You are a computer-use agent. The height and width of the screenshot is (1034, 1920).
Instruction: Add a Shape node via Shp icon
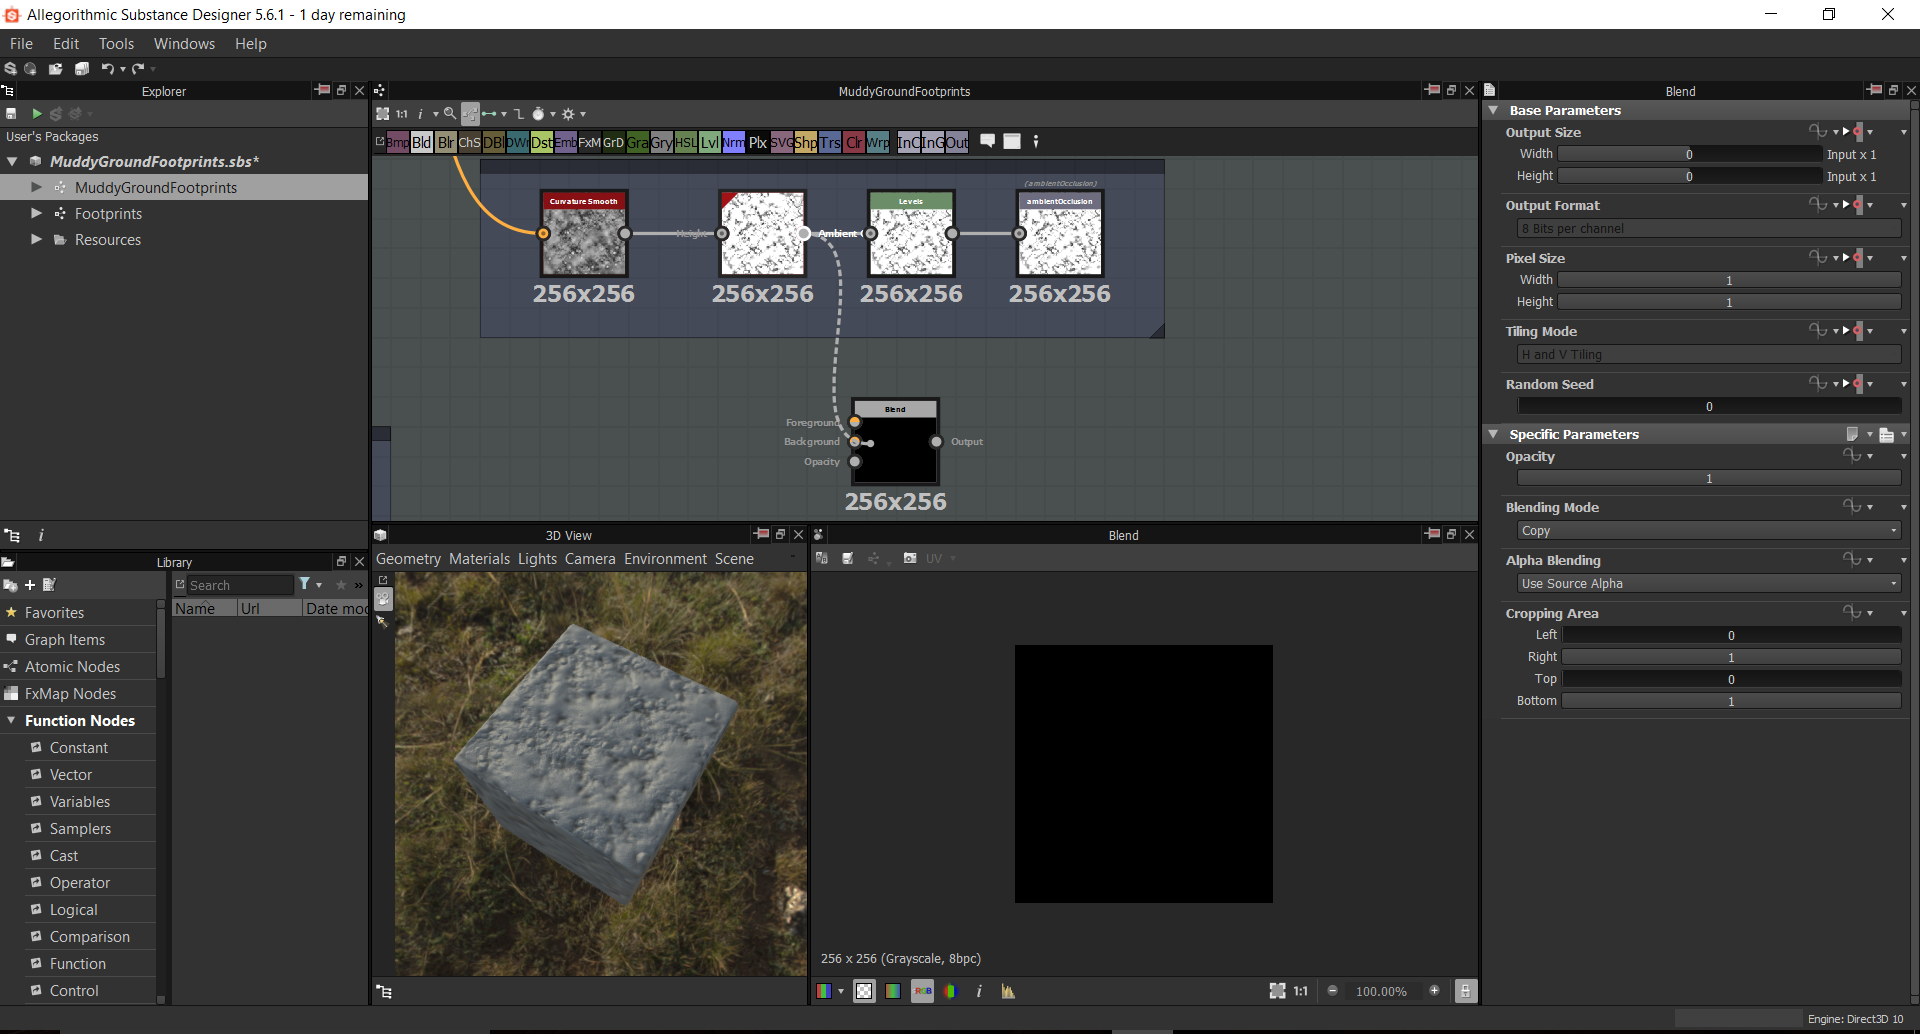pyautogui.click(x=806, y=142)
